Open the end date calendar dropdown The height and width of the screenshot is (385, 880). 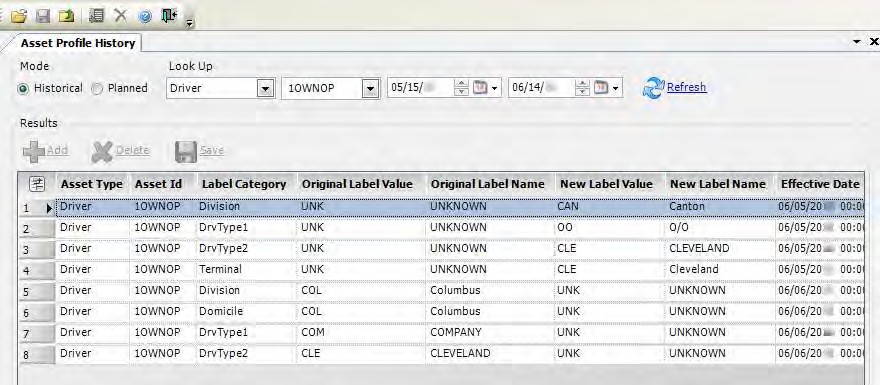click(606, 88)
